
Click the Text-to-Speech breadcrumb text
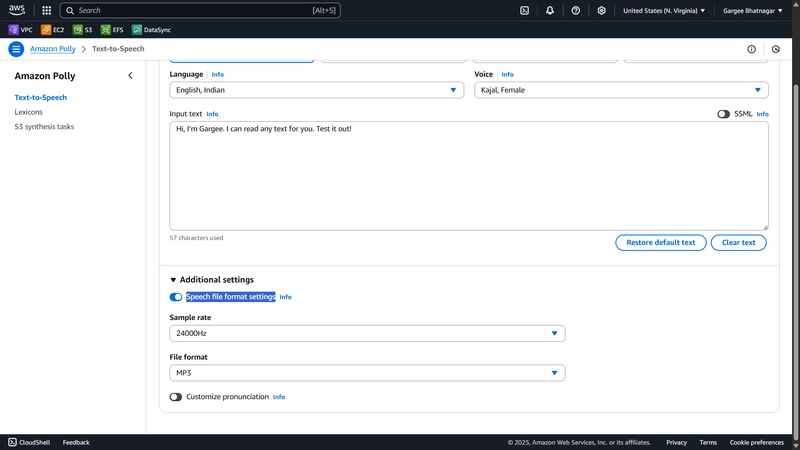pyautogui.click(x=118, y=49)
